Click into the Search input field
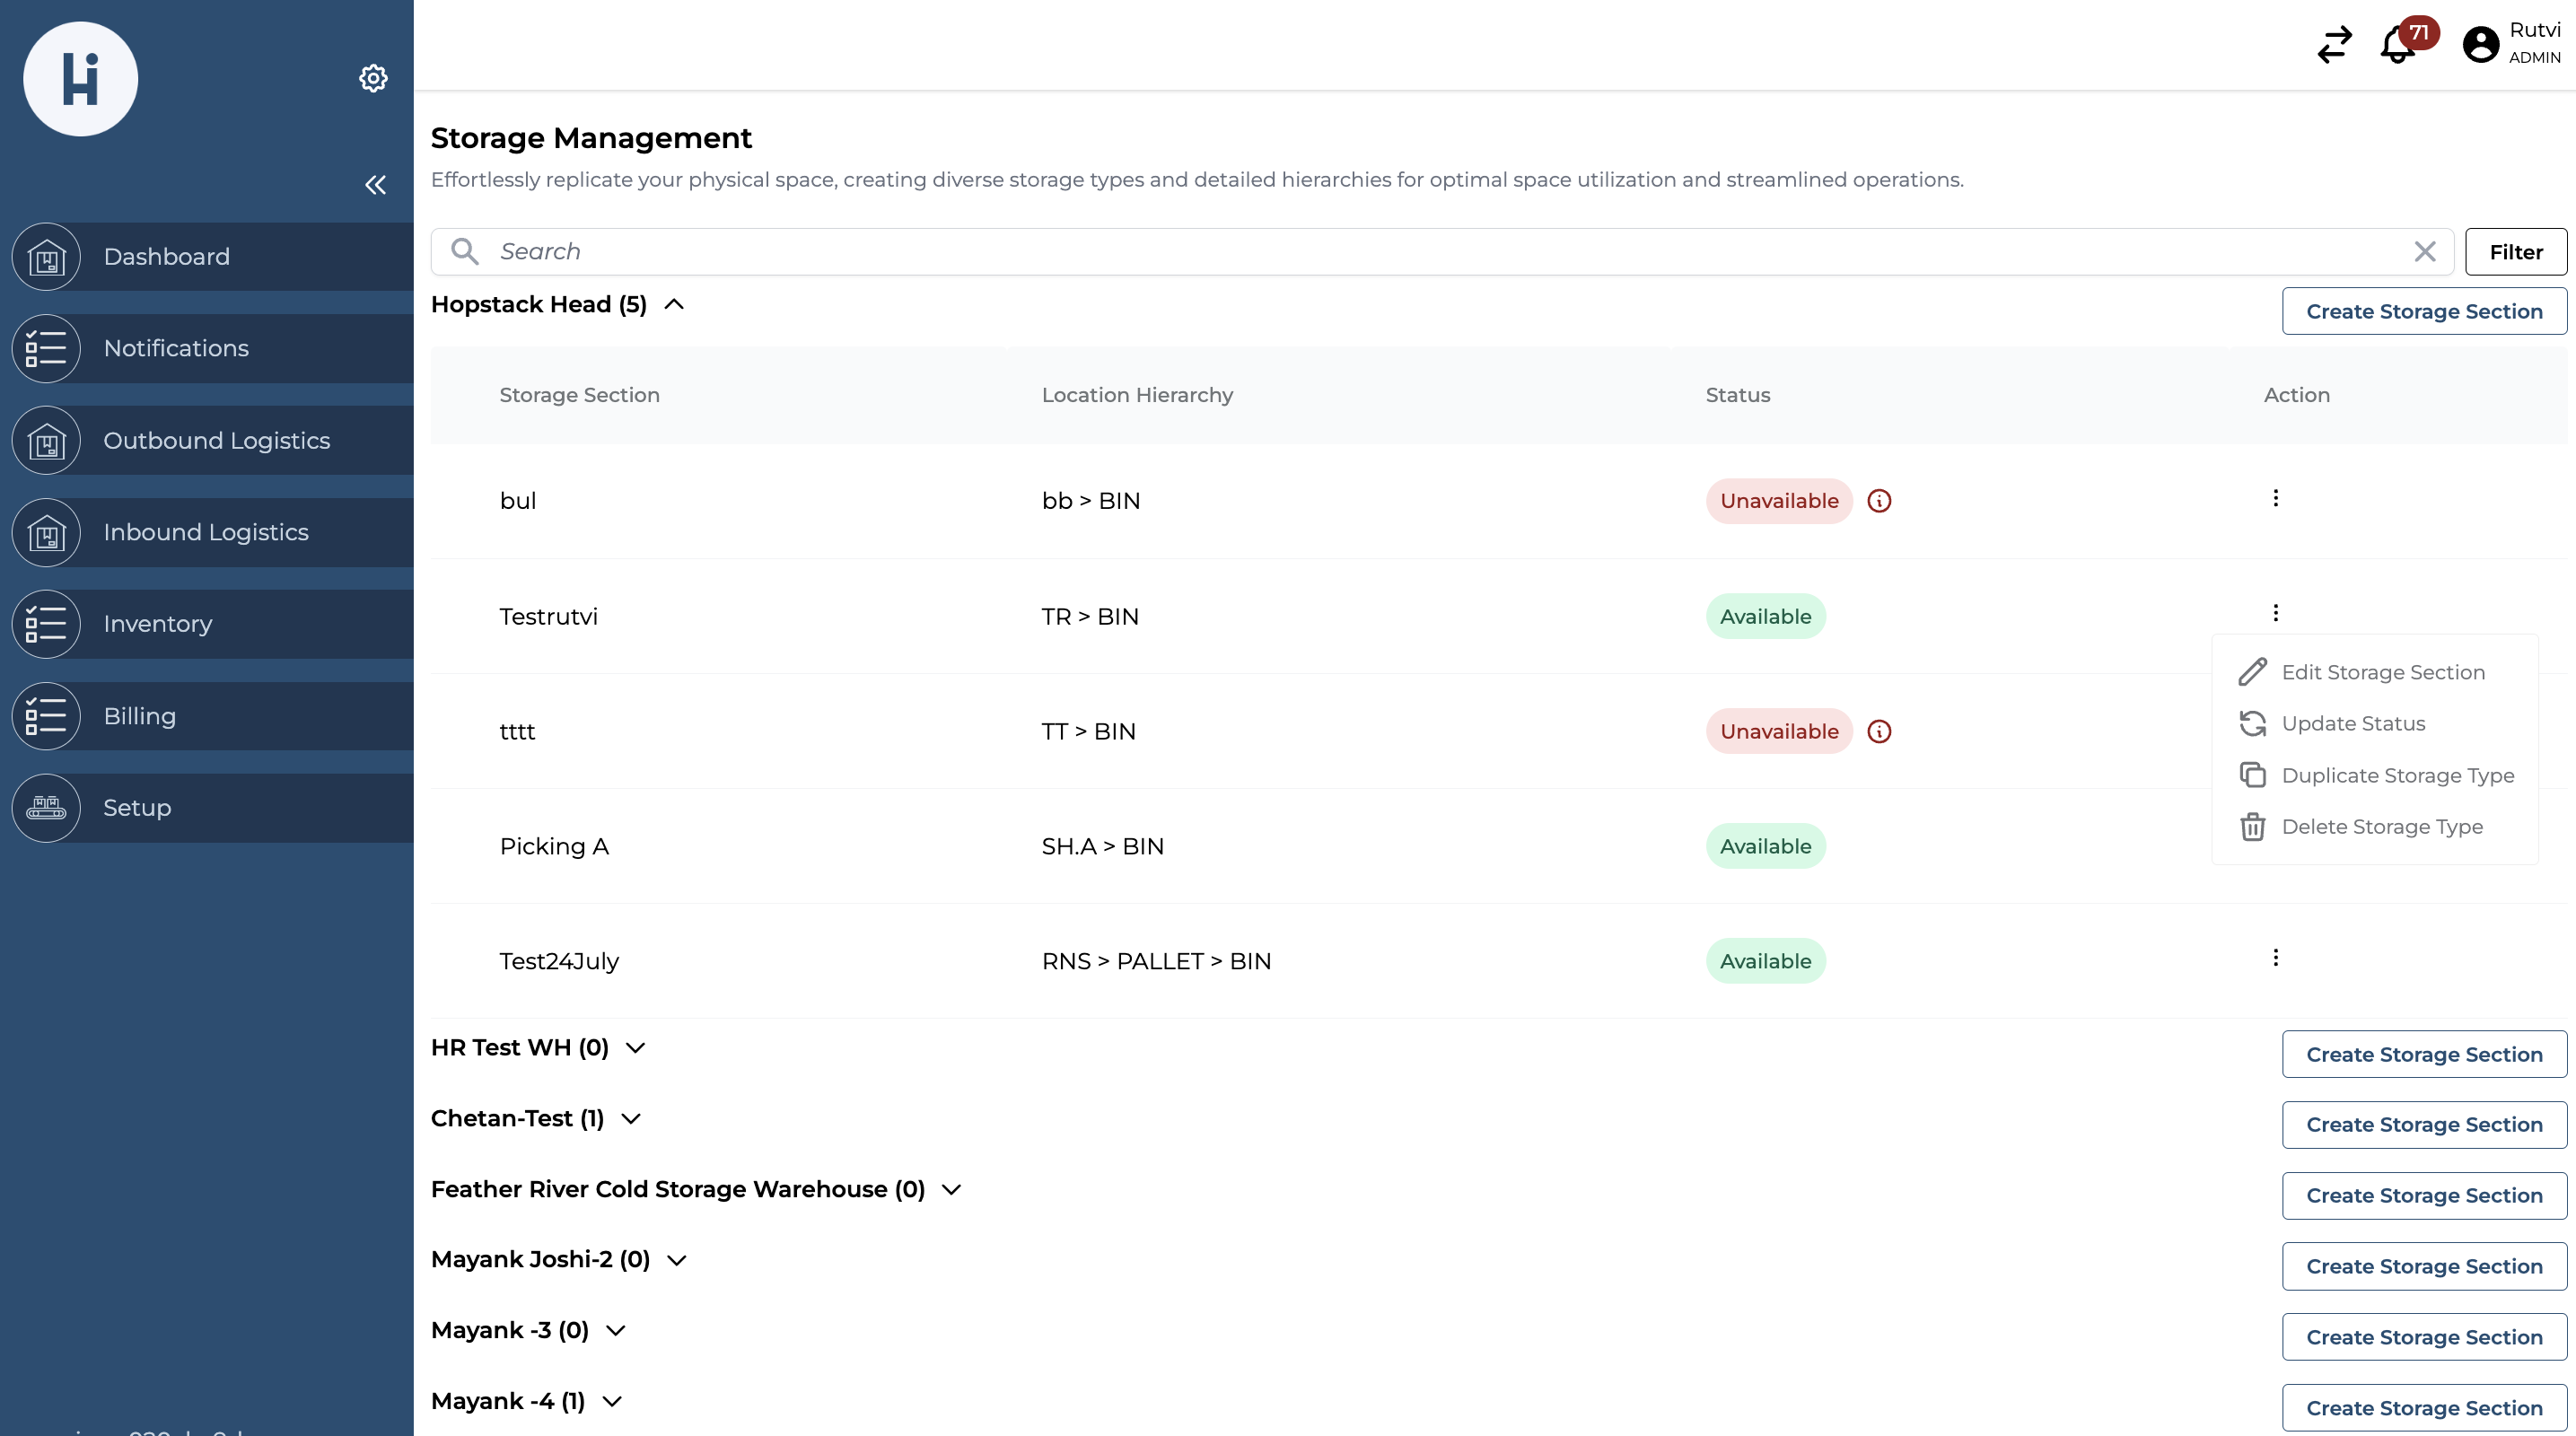The width and height of the screenshot is (2576, 1436). click(x=1400, y=252)
